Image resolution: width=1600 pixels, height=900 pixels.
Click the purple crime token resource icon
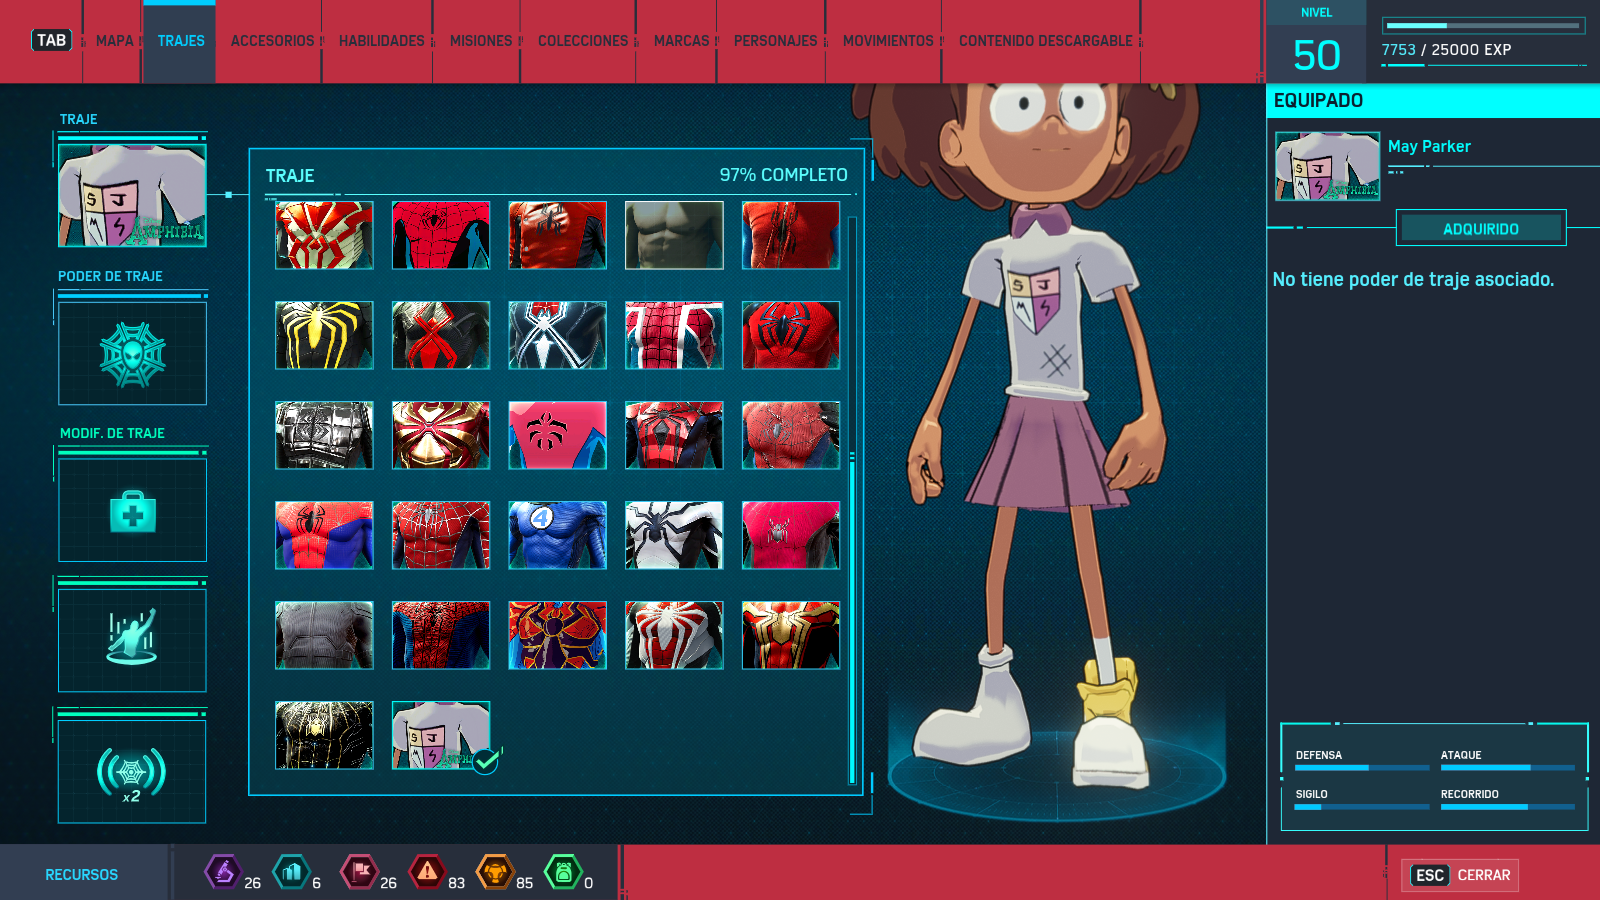pos(223,872)
